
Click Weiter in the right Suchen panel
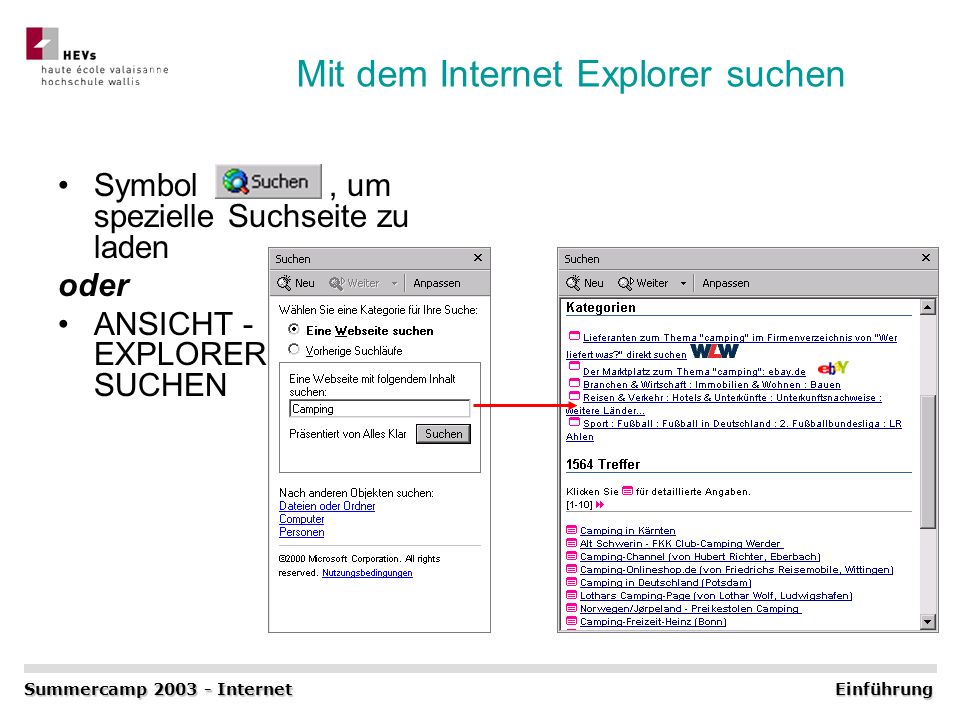pos(643,283)
